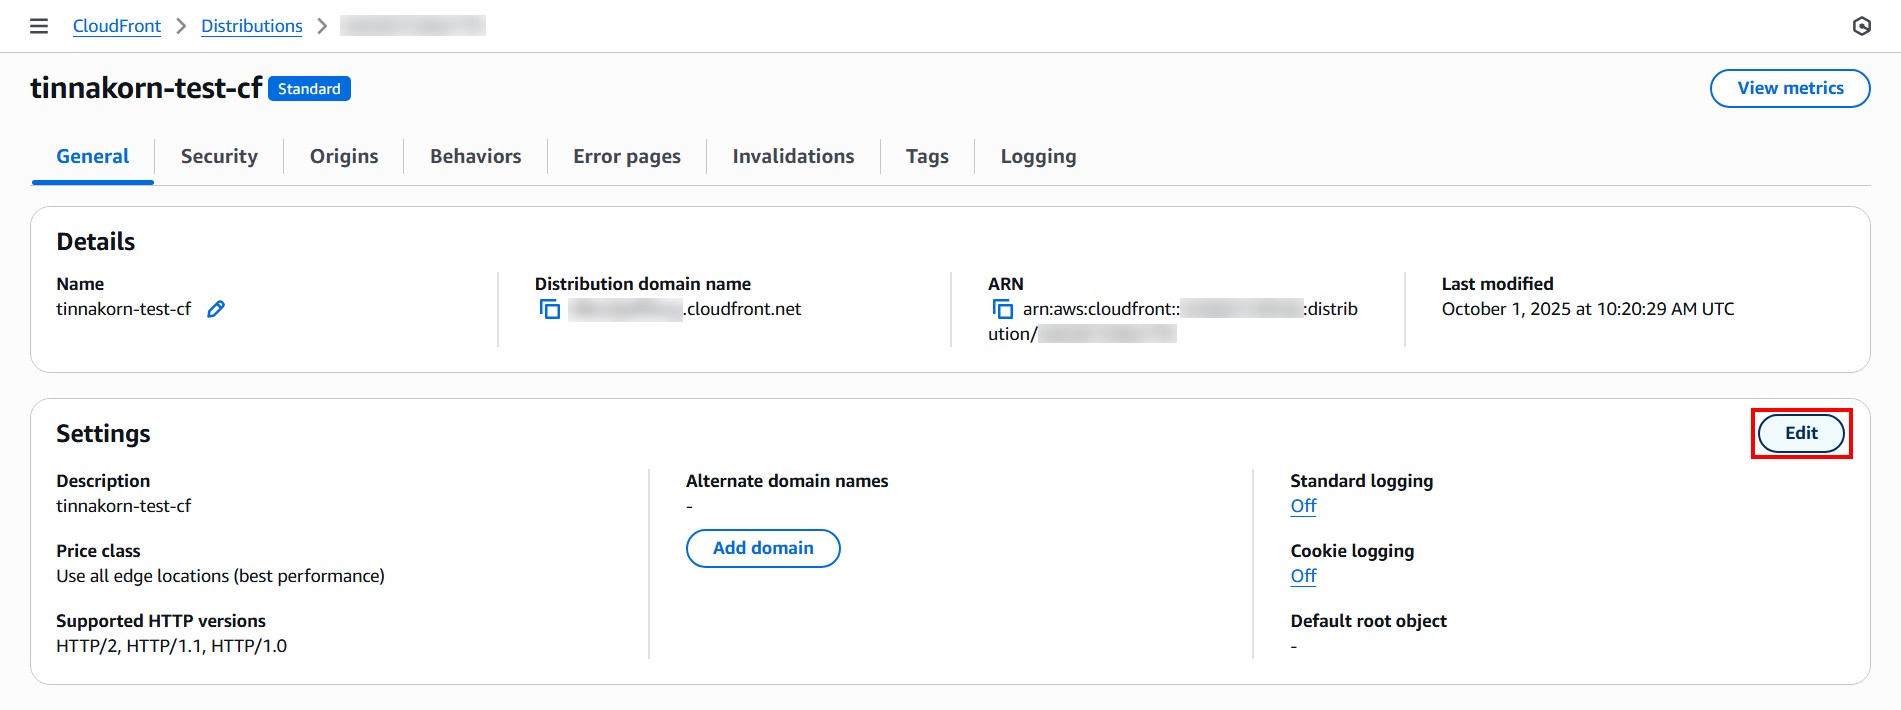Open the Logging tab
This screenshot has height=710, width=1901.
1038,156
